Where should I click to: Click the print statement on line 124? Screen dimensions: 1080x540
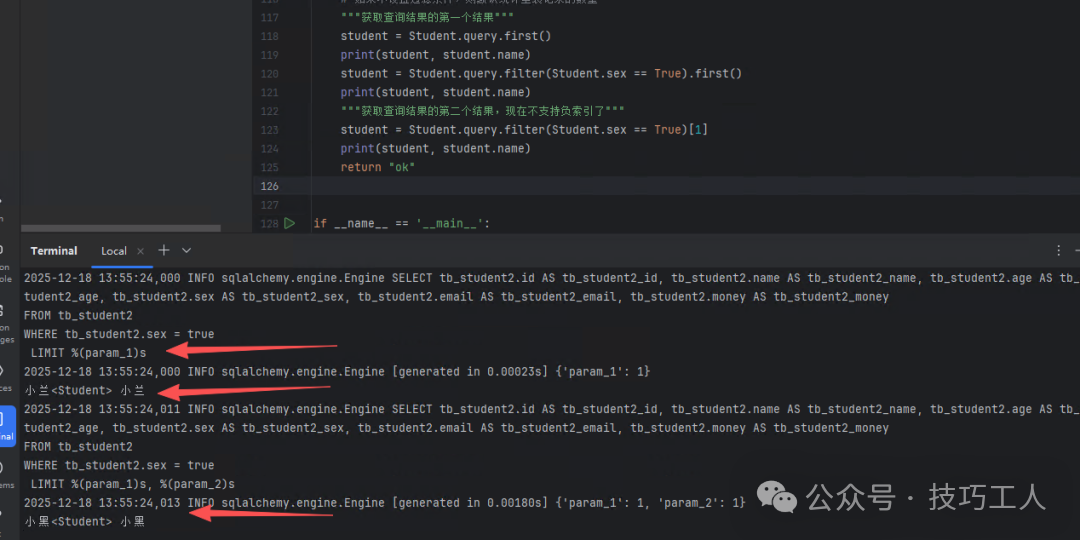pyautogui.click(x=435, y=148)
